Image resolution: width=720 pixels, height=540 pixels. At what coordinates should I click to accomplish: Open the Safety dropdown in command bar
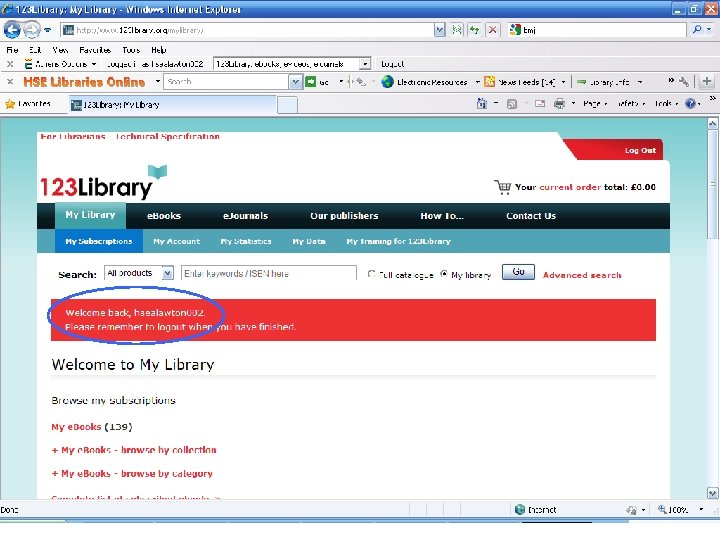[x=631, y=104]
